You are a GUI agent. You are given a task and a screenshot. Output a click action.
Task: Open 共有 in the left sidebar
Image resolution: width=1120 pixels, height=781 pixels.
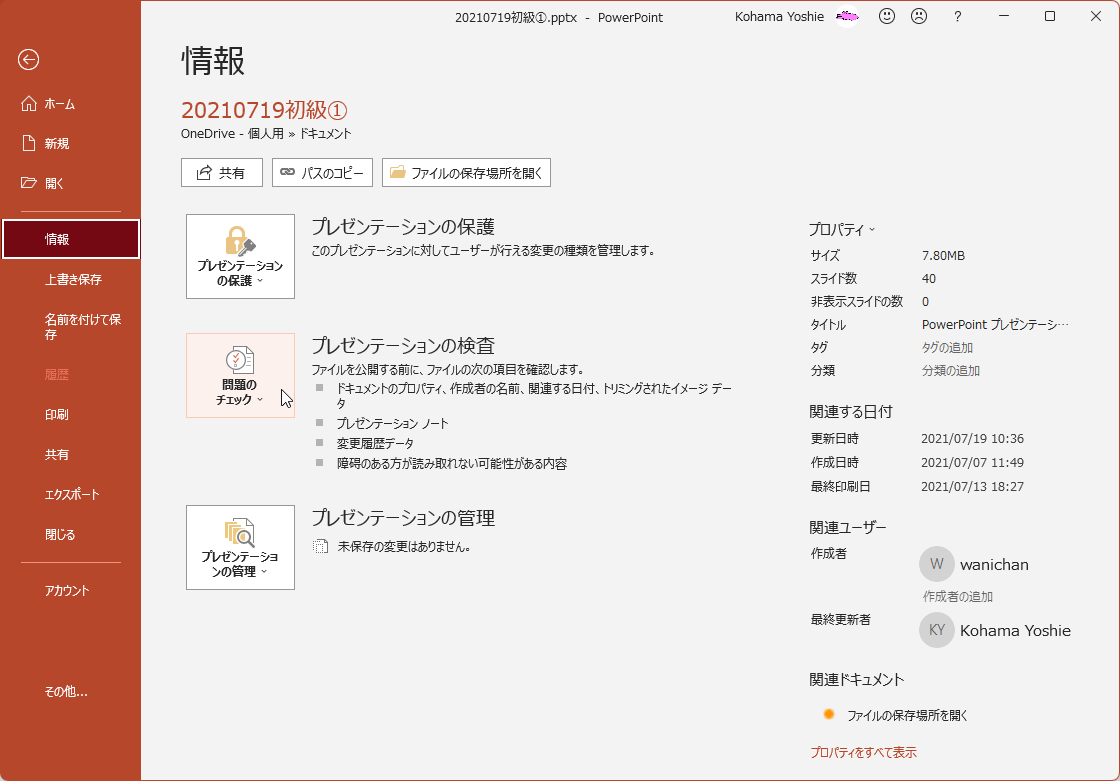pos(70,454)
